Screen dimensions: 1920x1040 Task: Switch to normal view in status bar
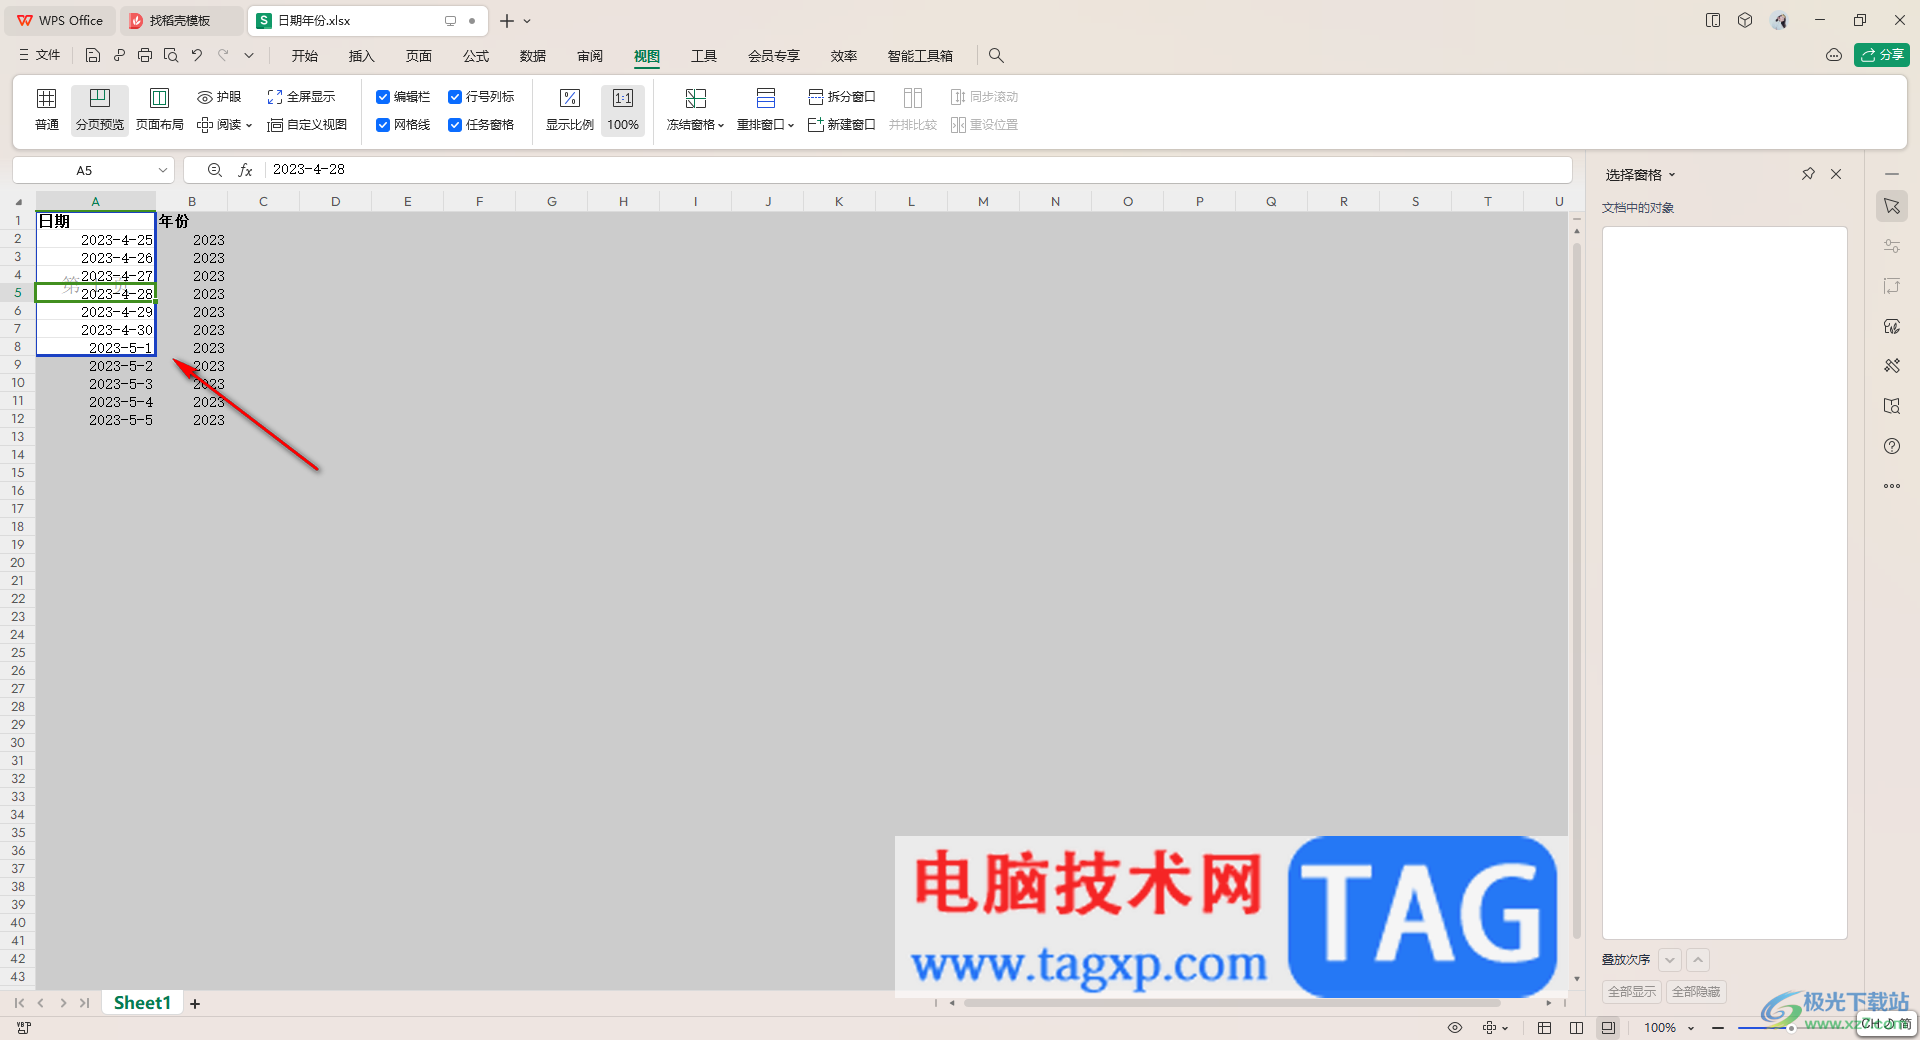click(1544, 1028)
